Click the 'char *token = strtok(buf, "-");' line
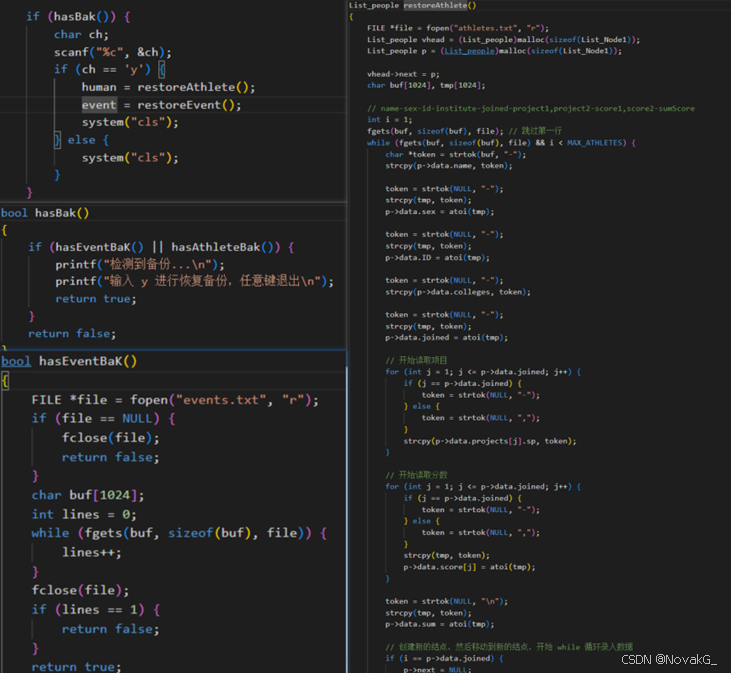 click(x=455, y=154)
